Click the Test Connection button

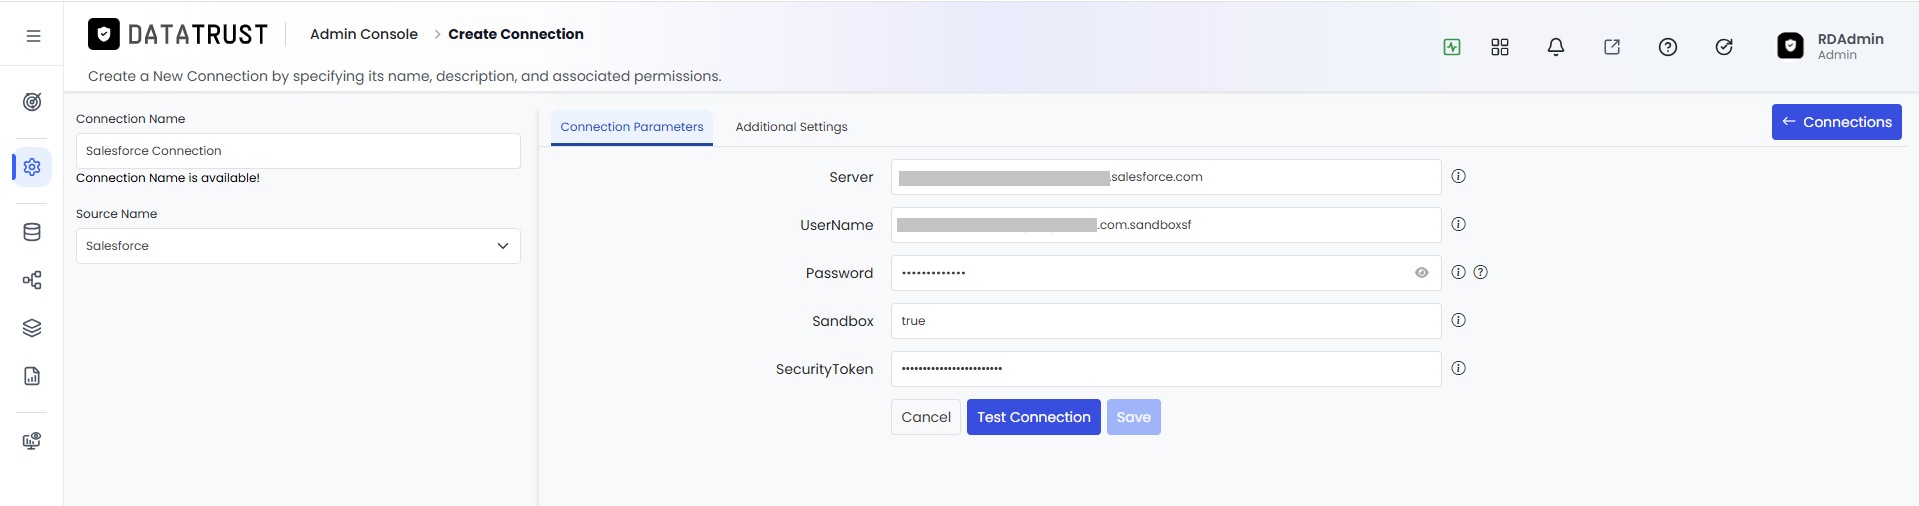[x=1034, y=417]
